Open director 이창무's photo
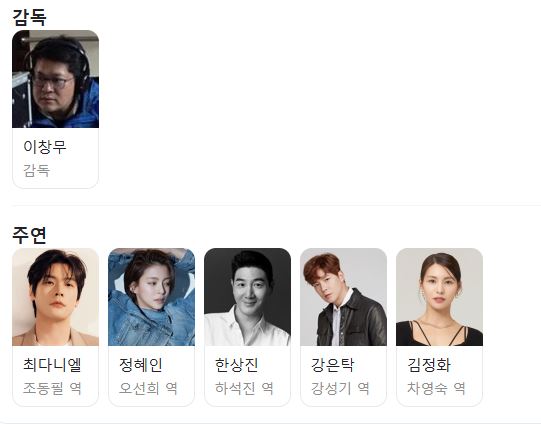This screenshot has height=424, width=541. pyautogui.click(x=56, y=79)
